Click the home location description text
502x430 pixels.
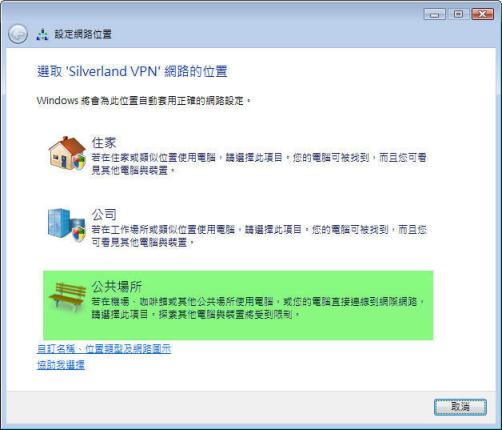pos(259,164)
